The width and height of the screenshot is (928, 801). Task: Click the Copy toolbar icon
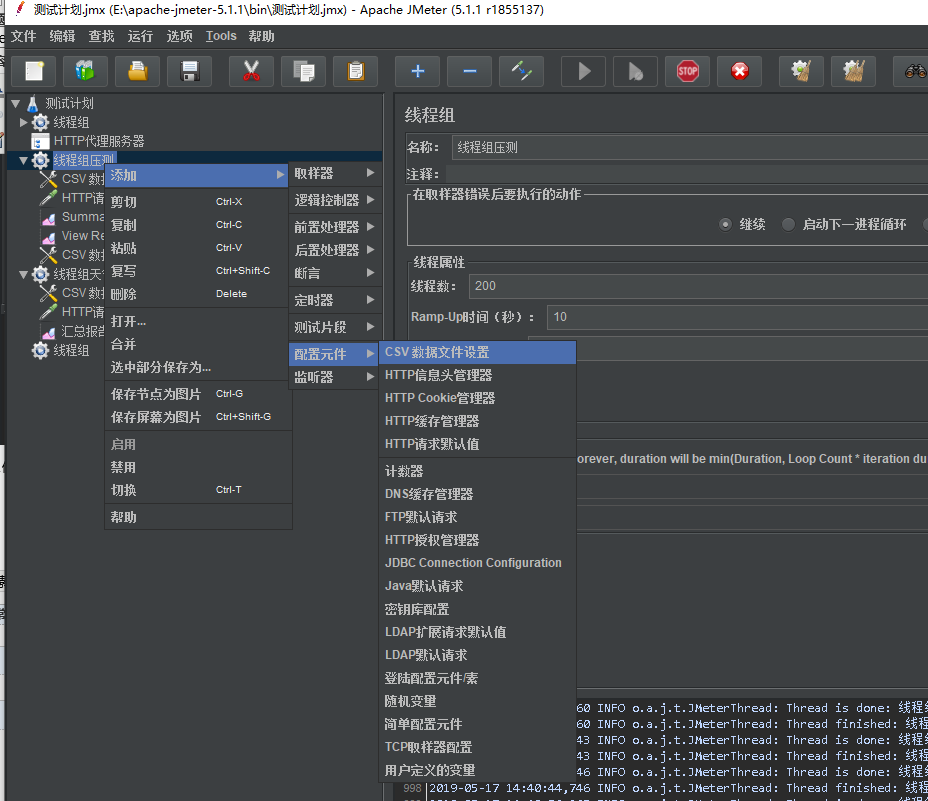(x=304, y=72)
